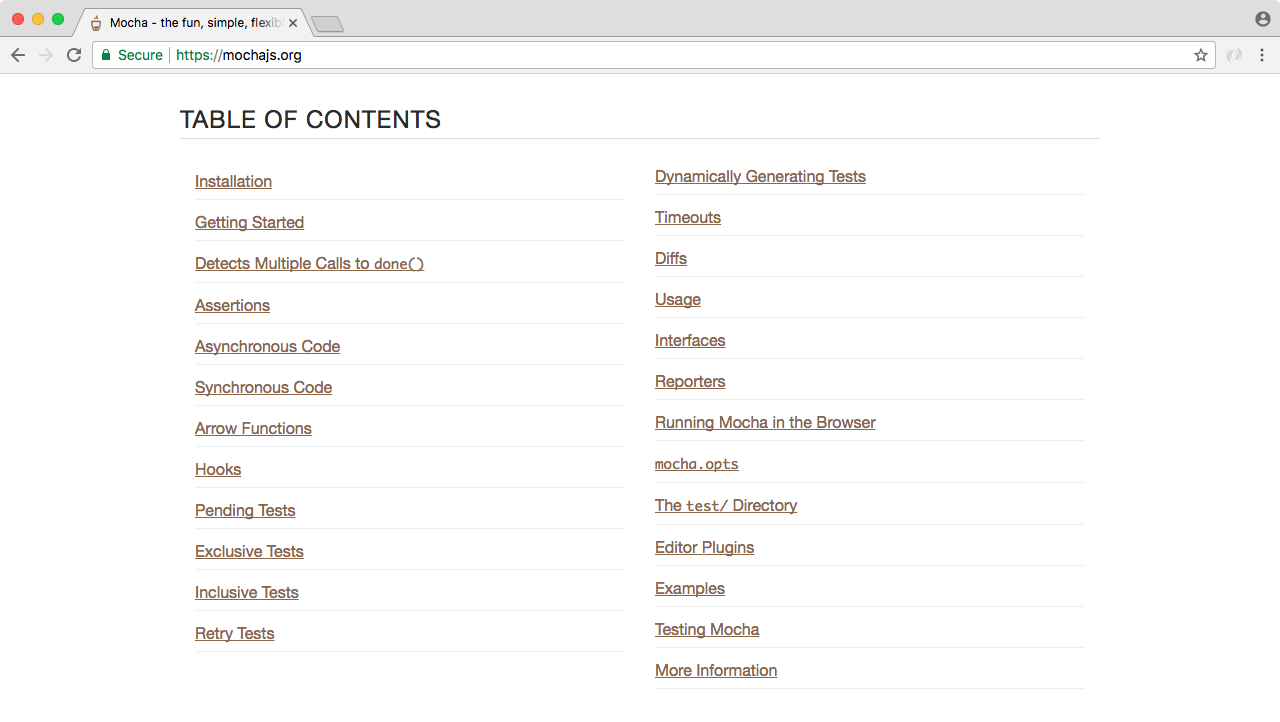Click the extension icon beside bookmark star
The image size is (1280, 722).
1234,55
